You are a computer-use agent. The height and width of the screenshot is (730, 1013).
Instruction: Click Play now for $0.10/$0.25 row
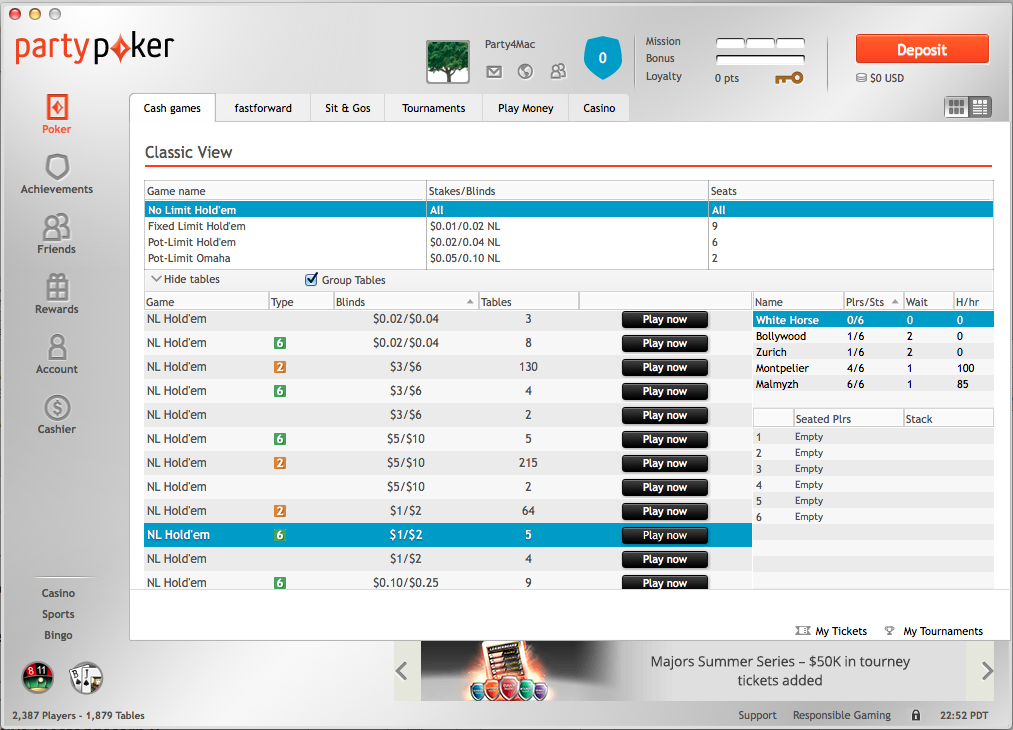(x=665, y=582)
